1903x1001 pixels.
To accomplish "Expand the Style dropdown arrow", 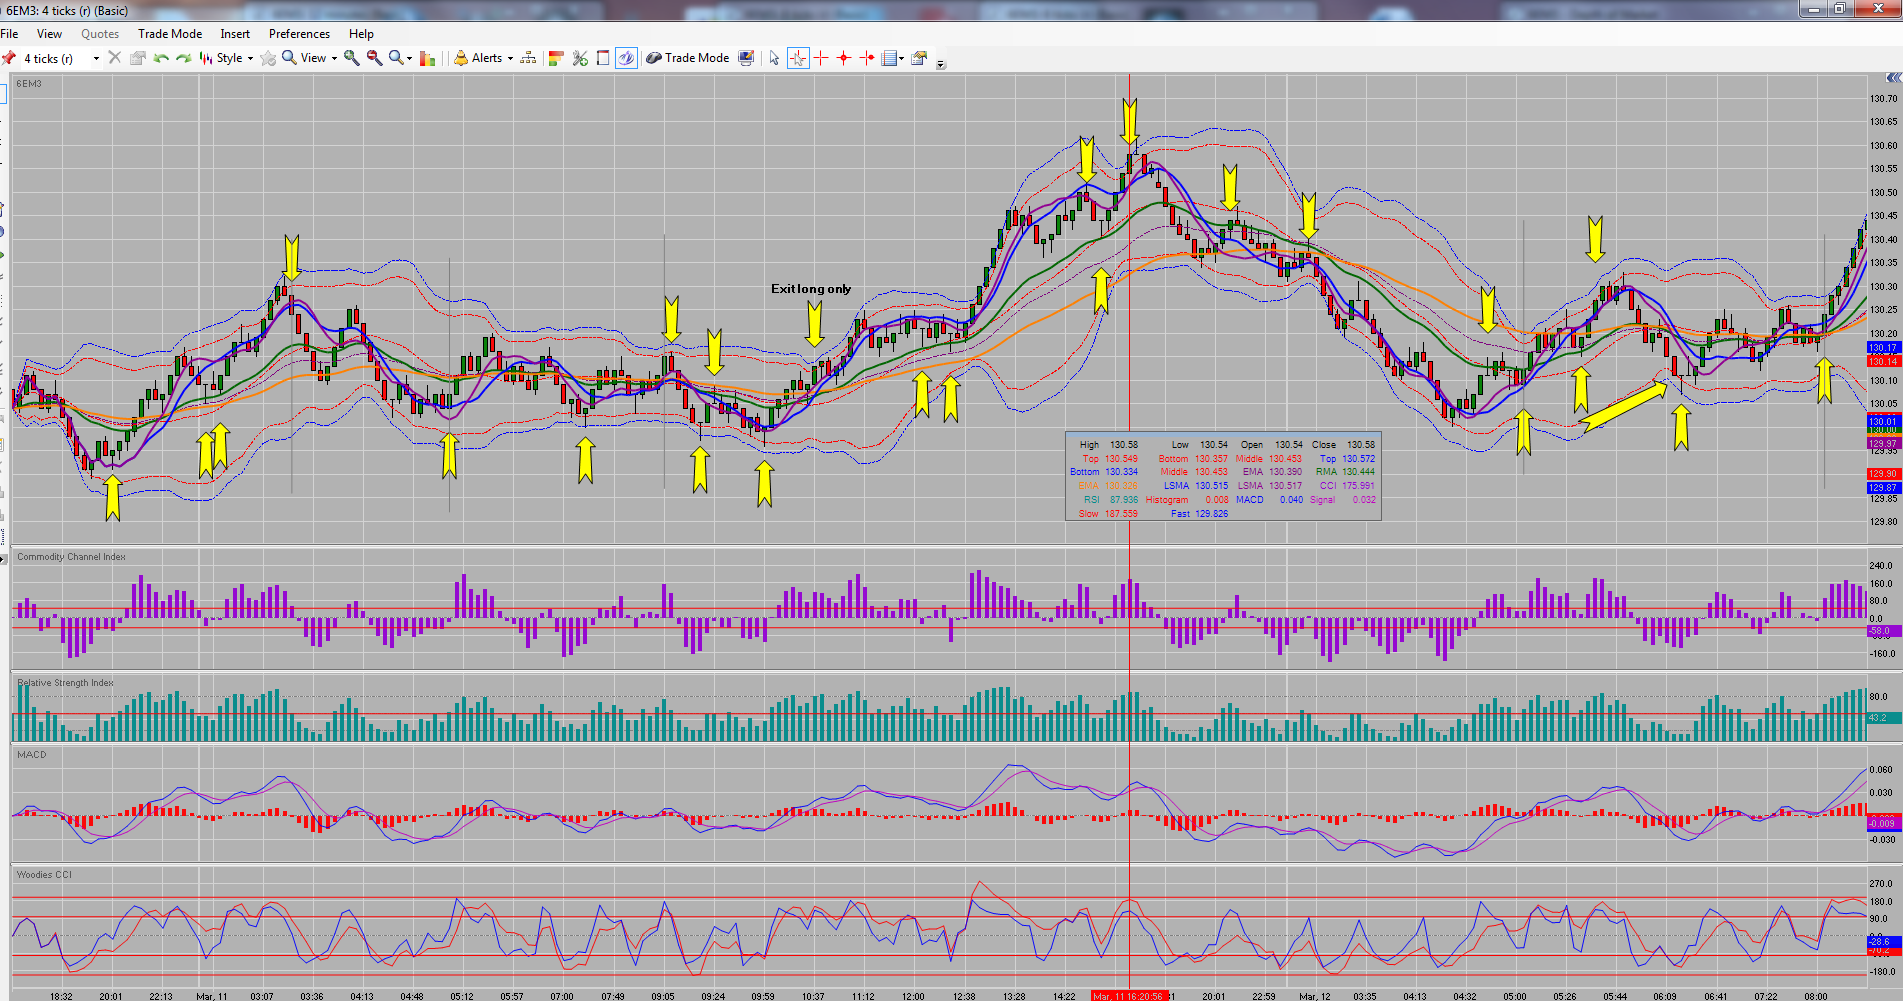I will 250,58.
